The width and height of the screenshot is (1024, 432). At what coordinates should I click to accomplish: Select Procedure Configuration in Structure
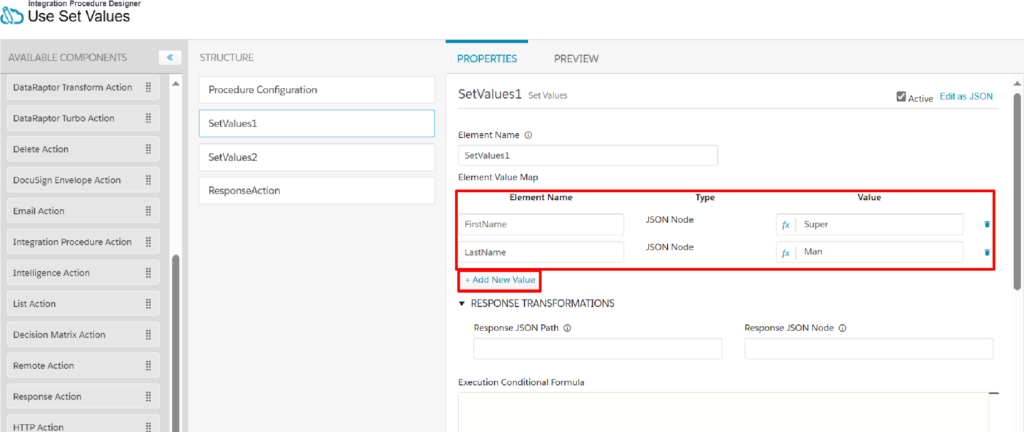[x=317, y=90]
